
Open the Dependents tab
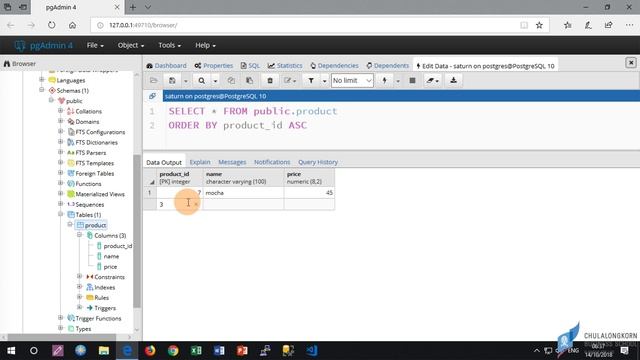(x=387, y=65)
